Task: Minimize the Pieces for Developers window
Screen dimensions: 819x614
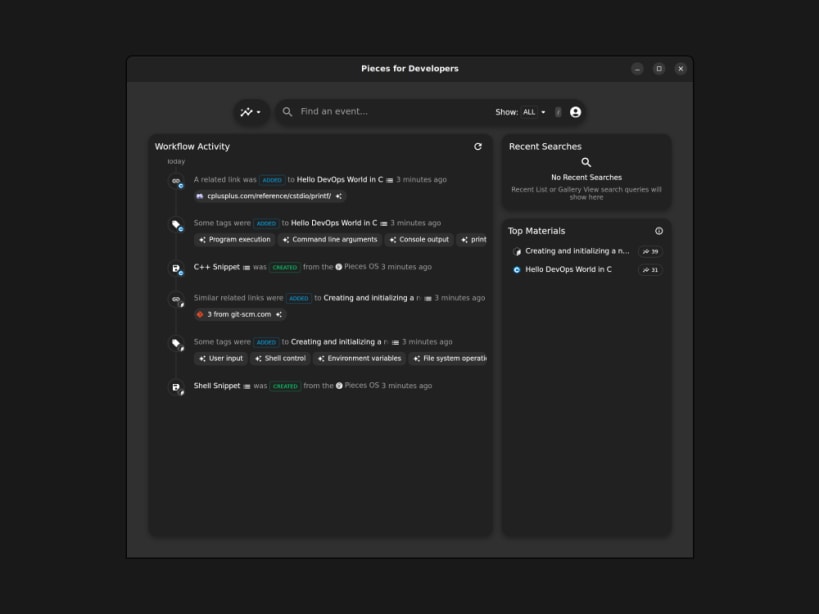Action: click(x=637, y=68)
